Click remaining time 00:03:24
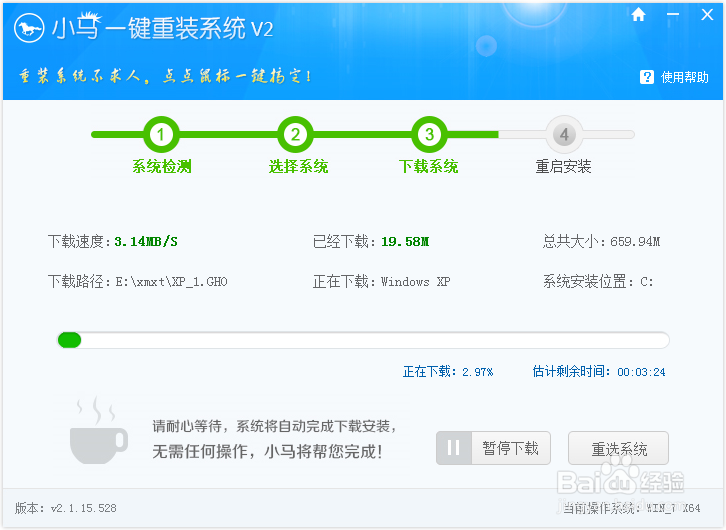The image size is (726, 530). click(641, 372)
